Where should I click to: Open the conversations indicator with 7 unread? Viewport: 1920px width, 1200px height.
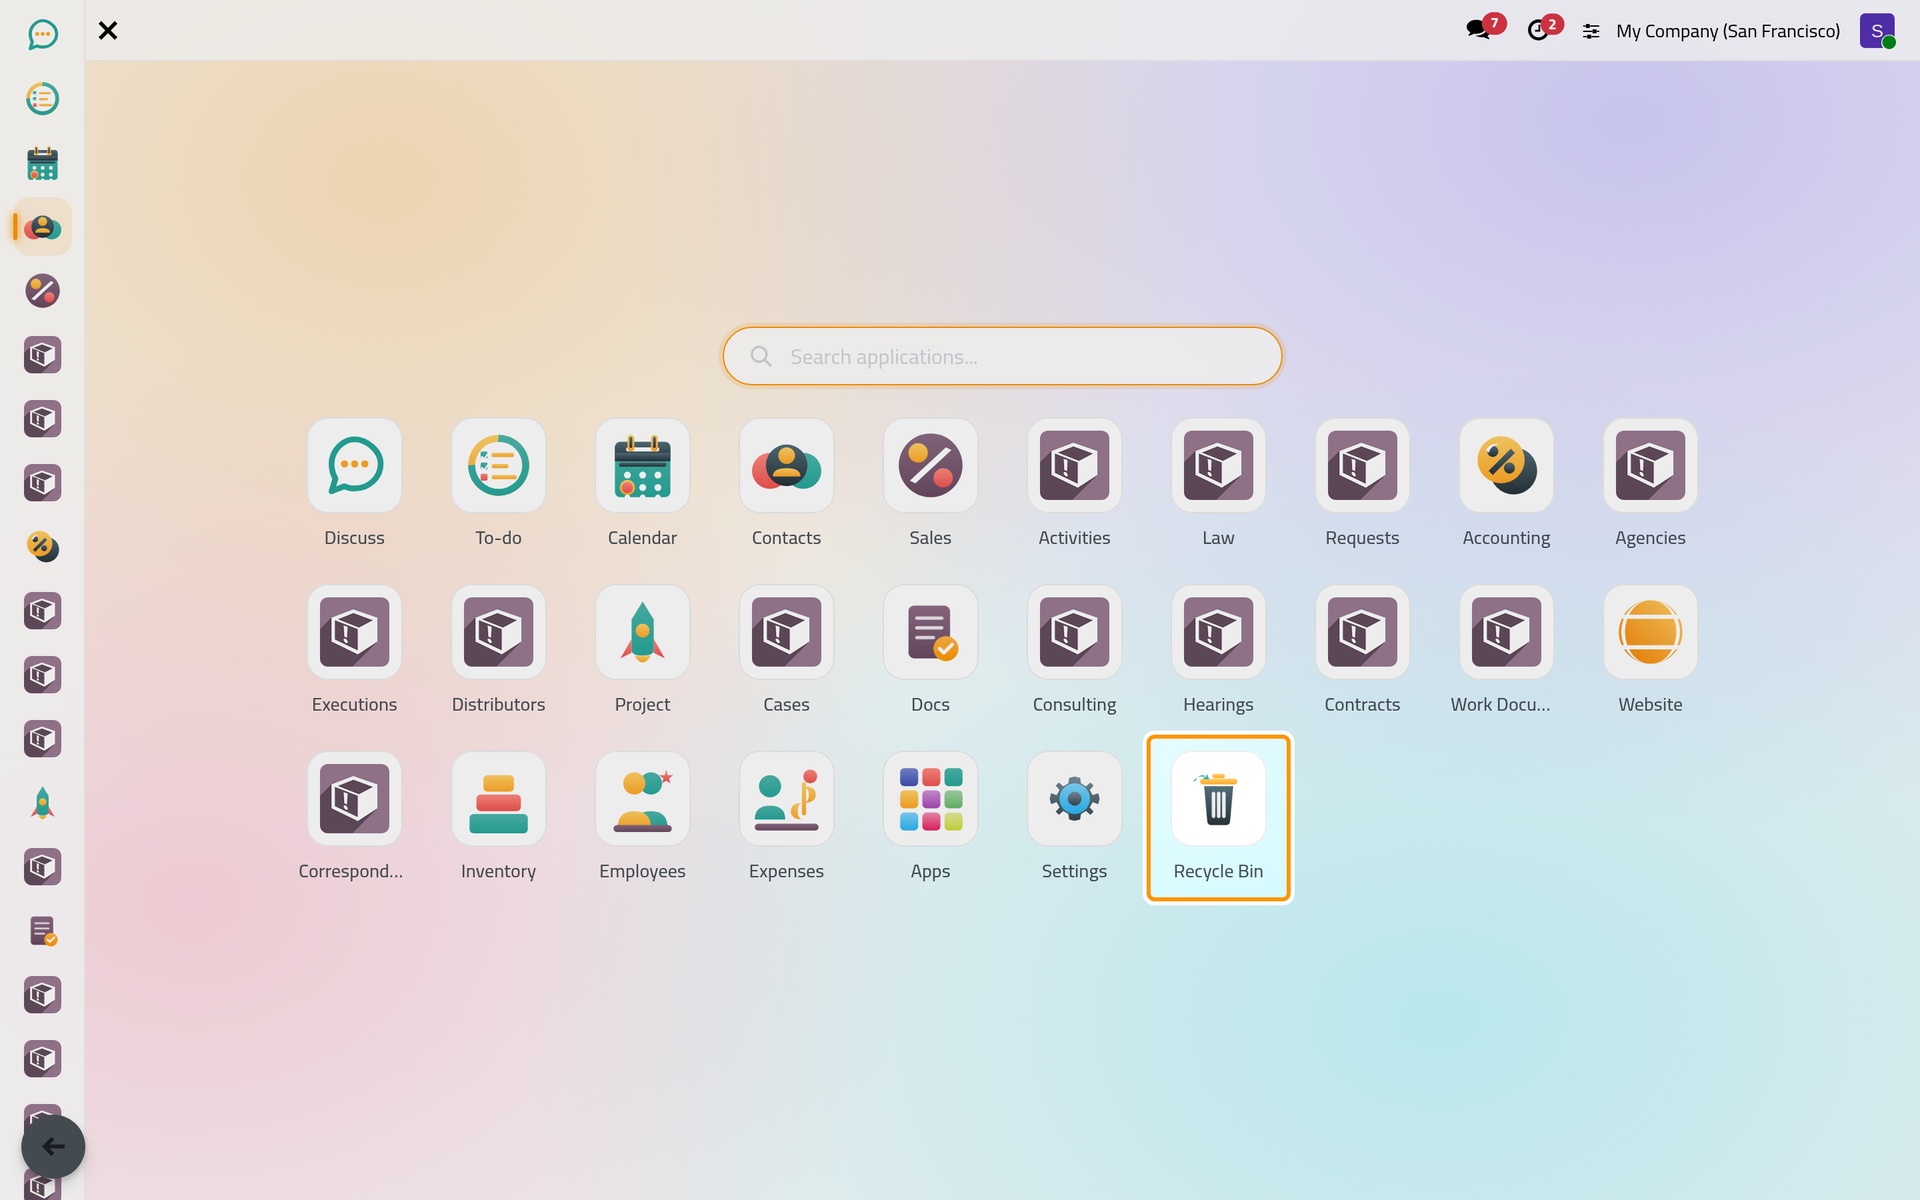[1484, 28]
